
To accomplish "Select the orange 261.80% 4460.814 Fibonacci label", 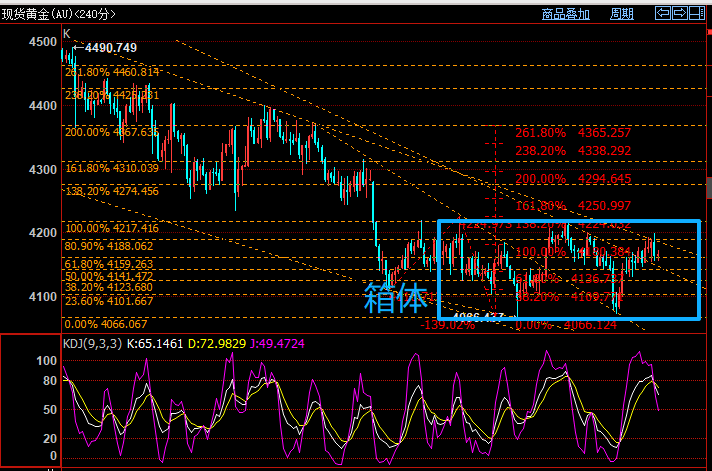I will tap(112, 72).
